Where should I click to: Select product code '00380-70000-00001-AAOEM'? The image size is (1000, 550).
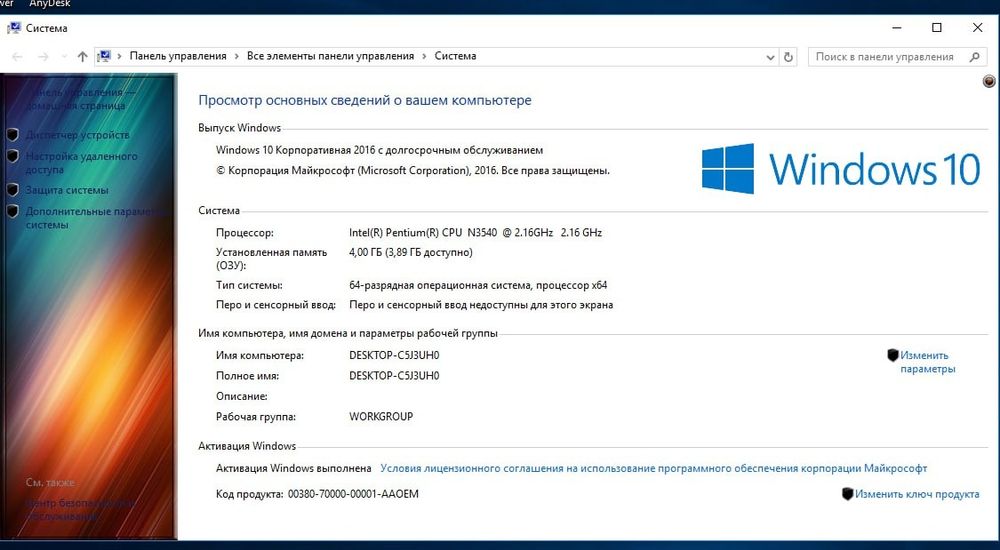353,494
